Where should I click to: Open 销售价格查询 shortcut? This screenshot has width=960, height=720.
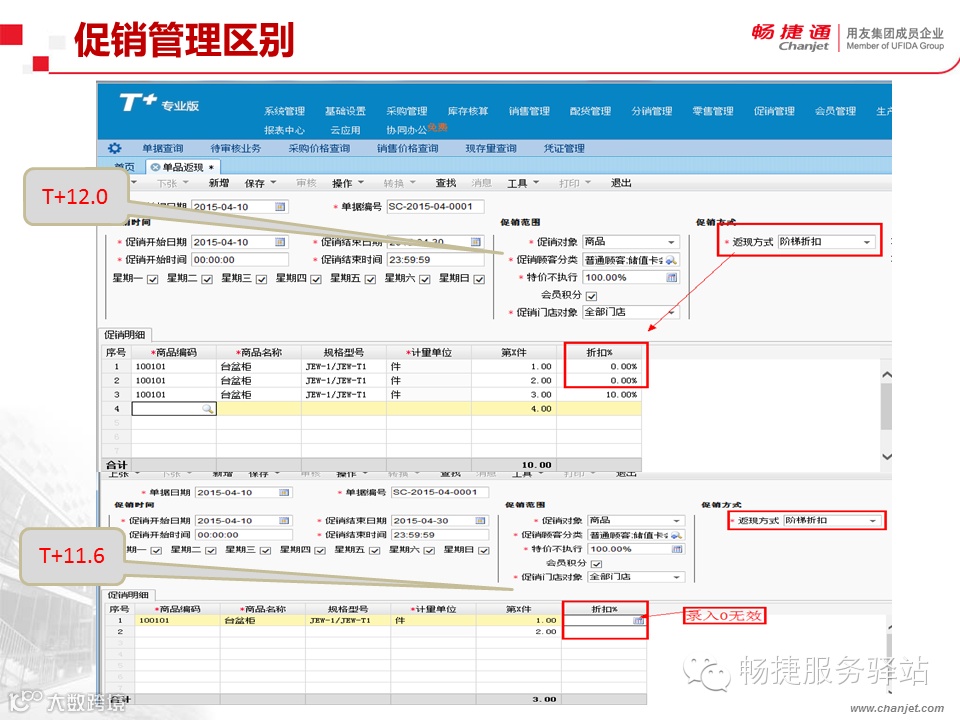(x=407, y=148)
